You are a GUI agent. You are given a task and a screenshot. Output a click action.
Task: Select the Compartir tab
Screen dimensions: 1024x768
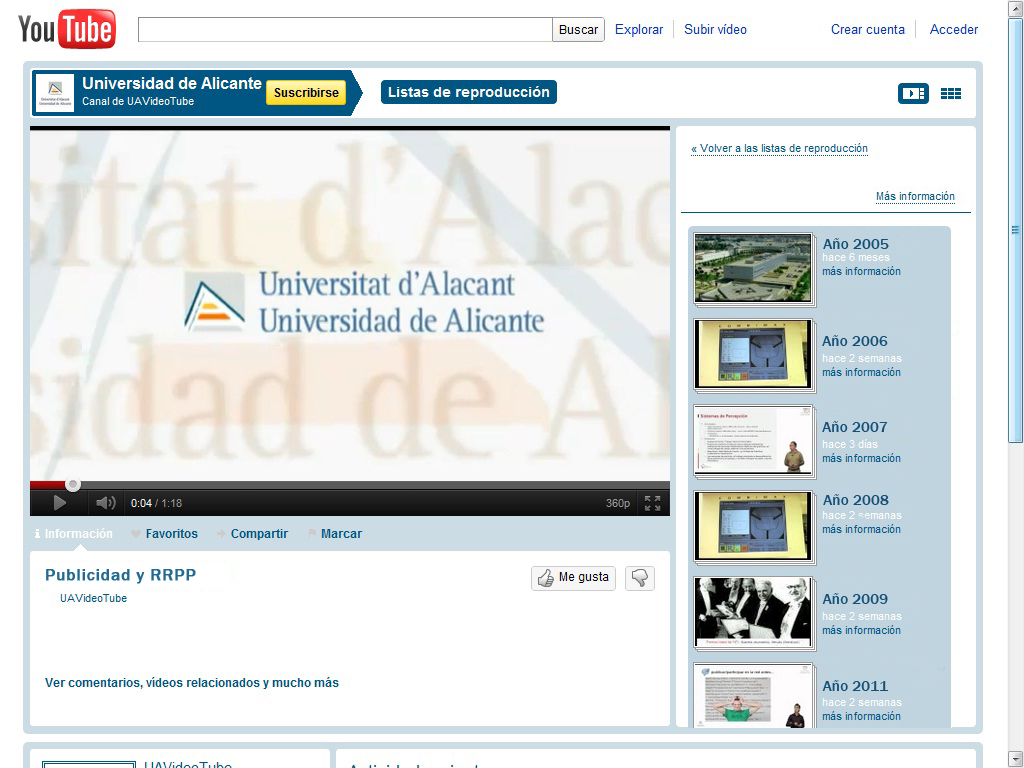[253, 534]
